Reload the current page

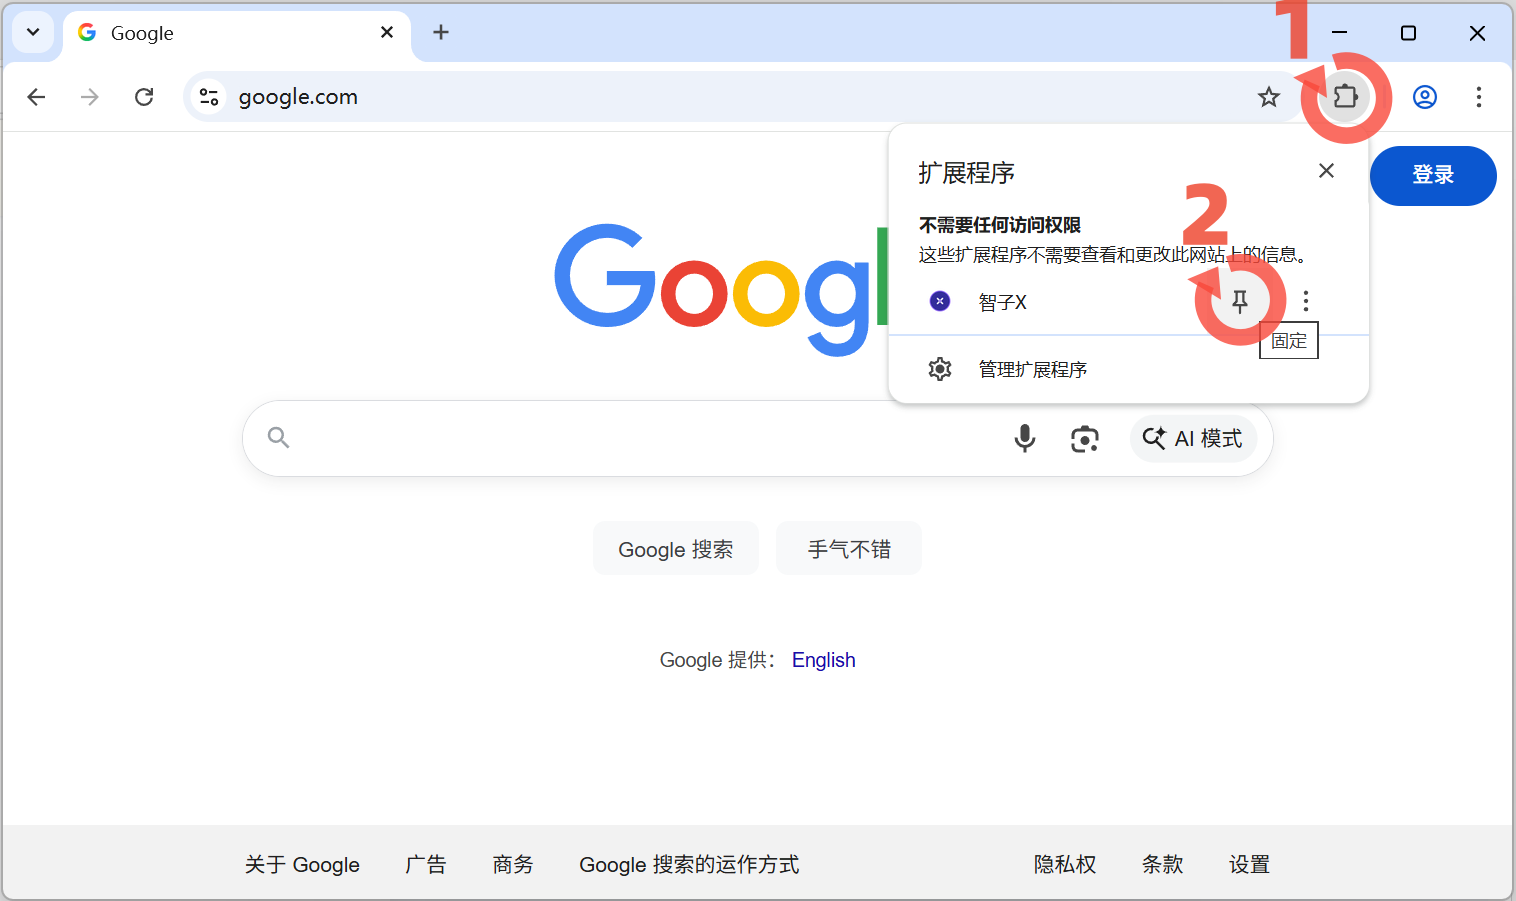pyautogui.click(x=144, y=97)
